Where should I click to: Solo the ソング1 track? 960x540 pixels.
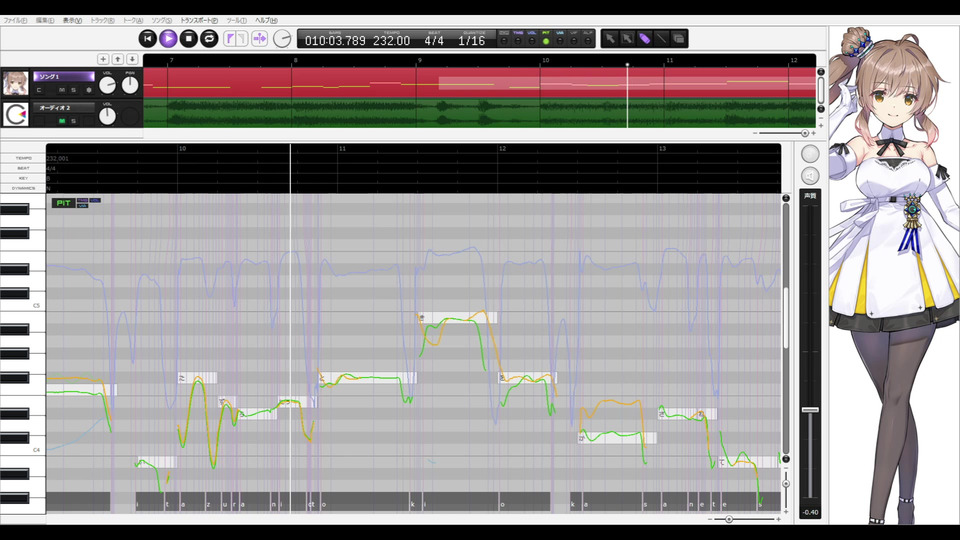pos(73,90)
